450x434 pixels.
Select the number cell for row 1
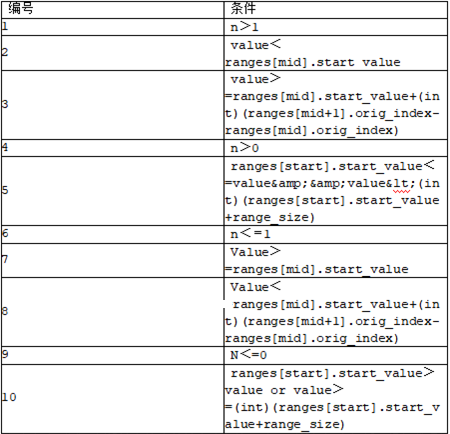tap(112, 27)
